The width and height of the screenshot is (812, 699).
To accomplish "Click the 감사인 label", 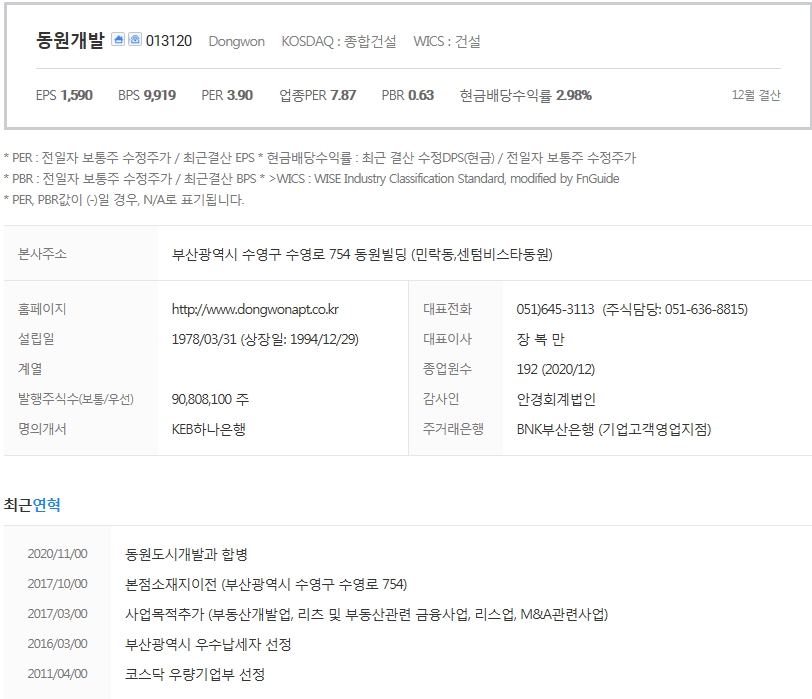I will pos(441,399).
